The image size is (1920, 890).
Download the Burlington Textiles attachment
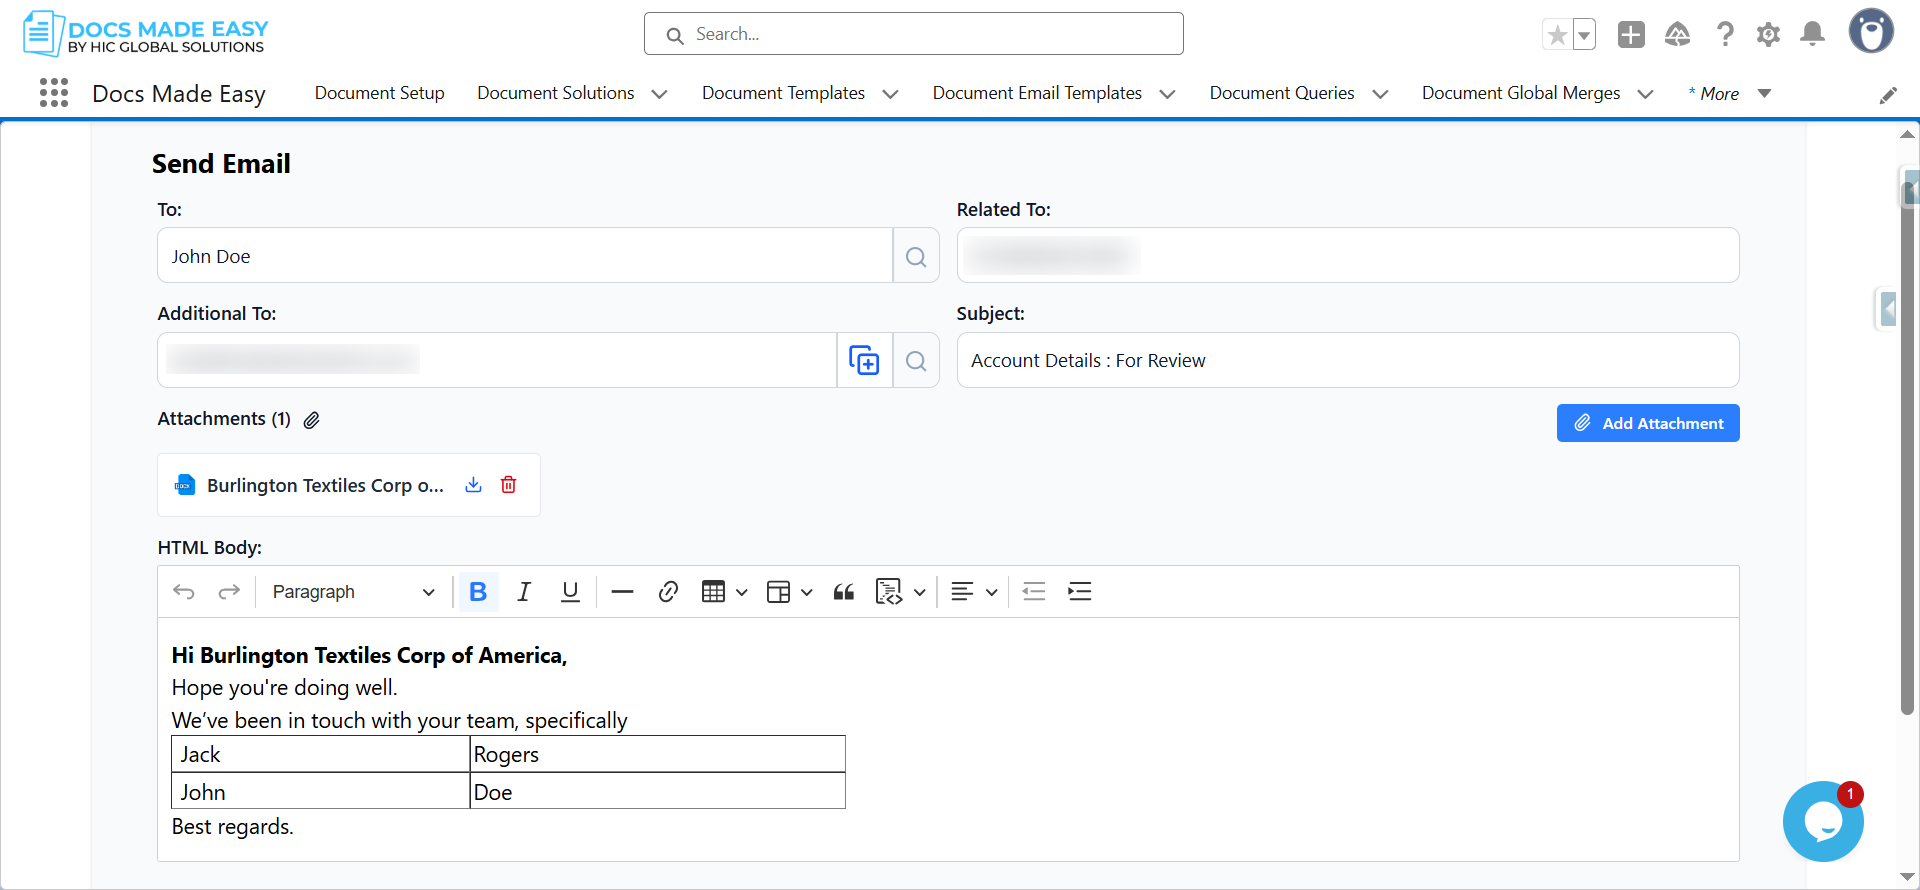pos(474,485)
